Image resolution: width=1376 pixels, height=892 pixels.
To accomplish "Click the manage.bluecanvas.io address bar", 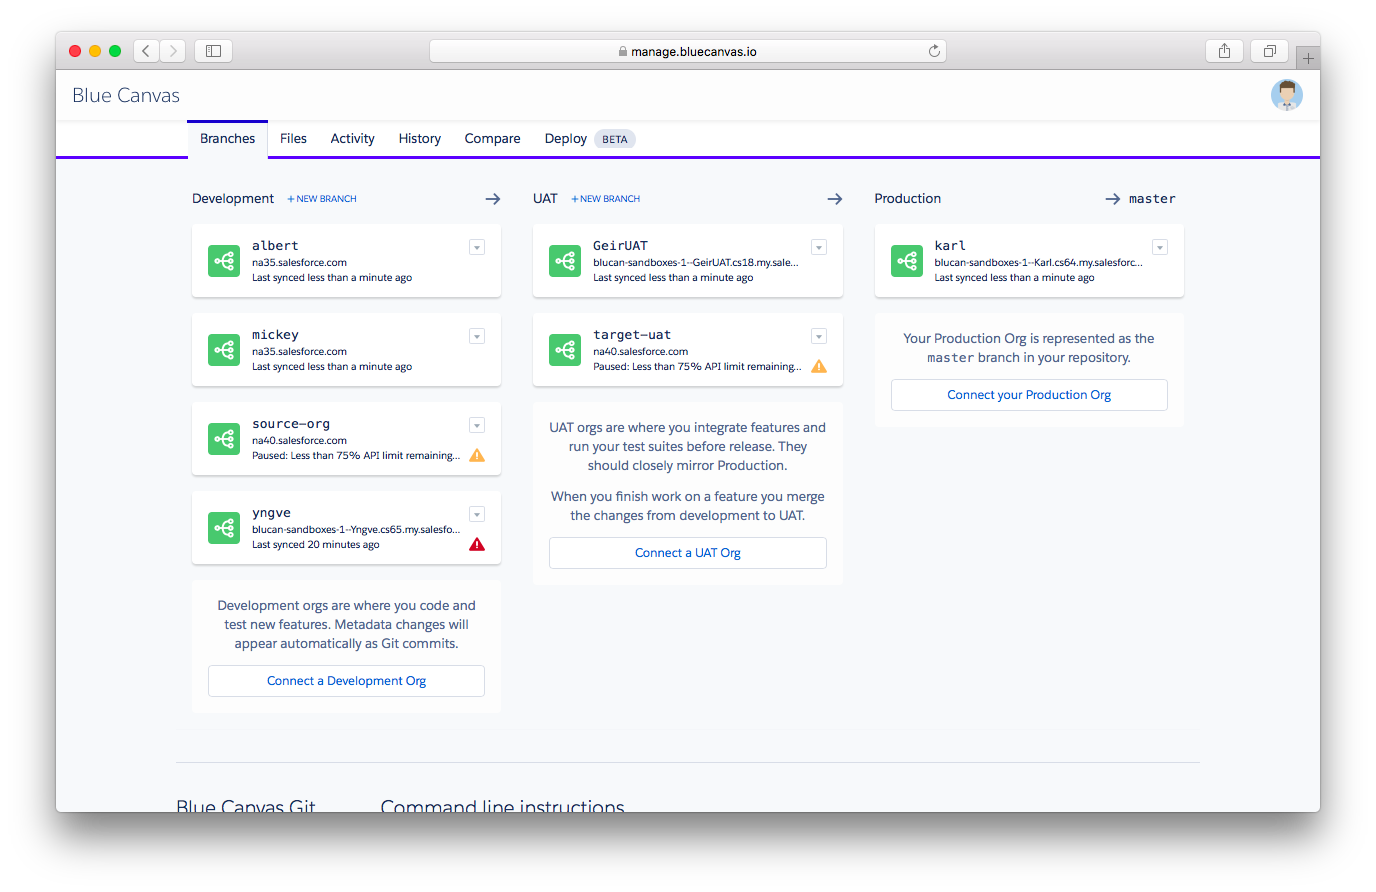I will pyautogui.click(x=688, y=51).
